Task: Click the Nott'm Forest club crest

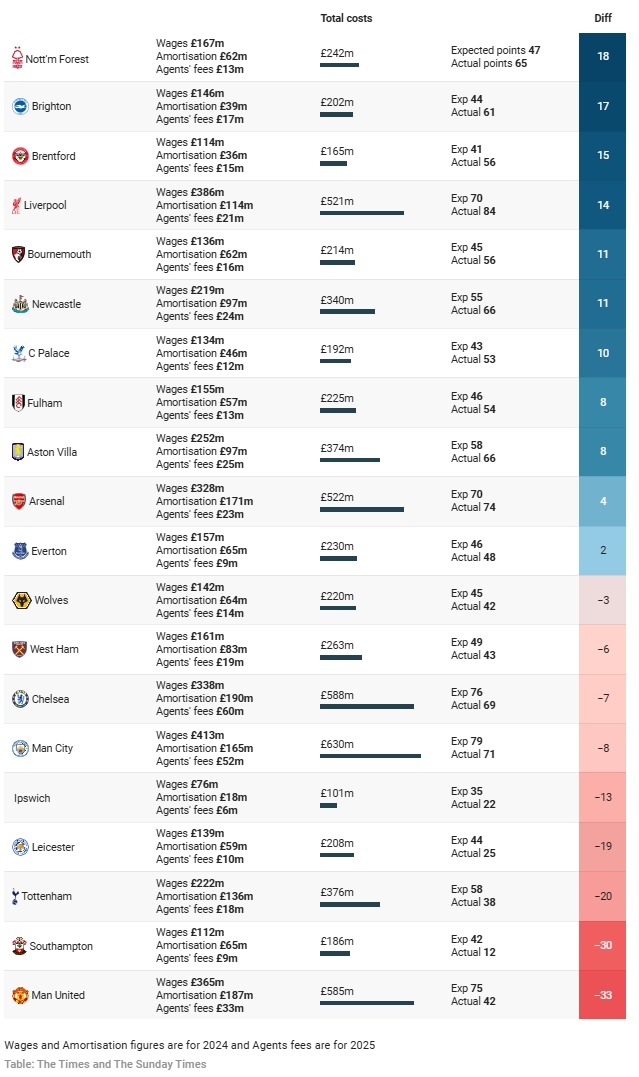Action: click(16, 59)
